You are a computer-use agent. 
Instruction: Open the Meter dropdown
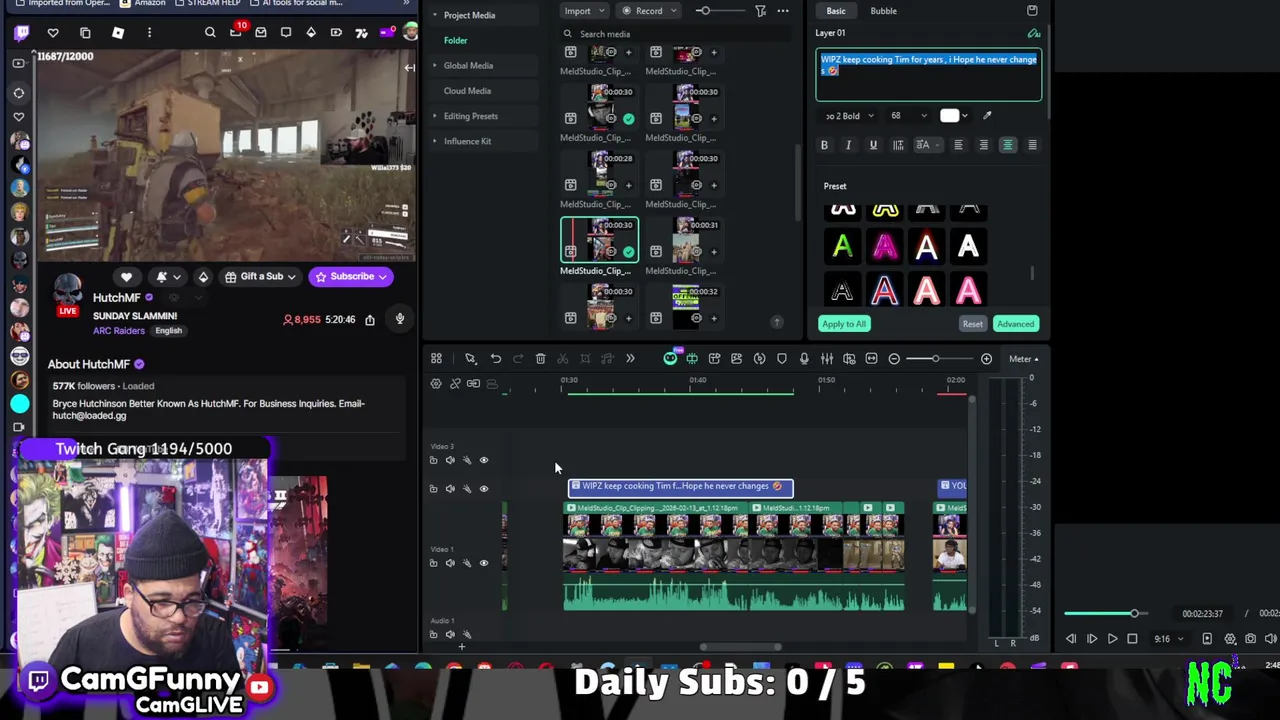click(x=1023, y=359)
